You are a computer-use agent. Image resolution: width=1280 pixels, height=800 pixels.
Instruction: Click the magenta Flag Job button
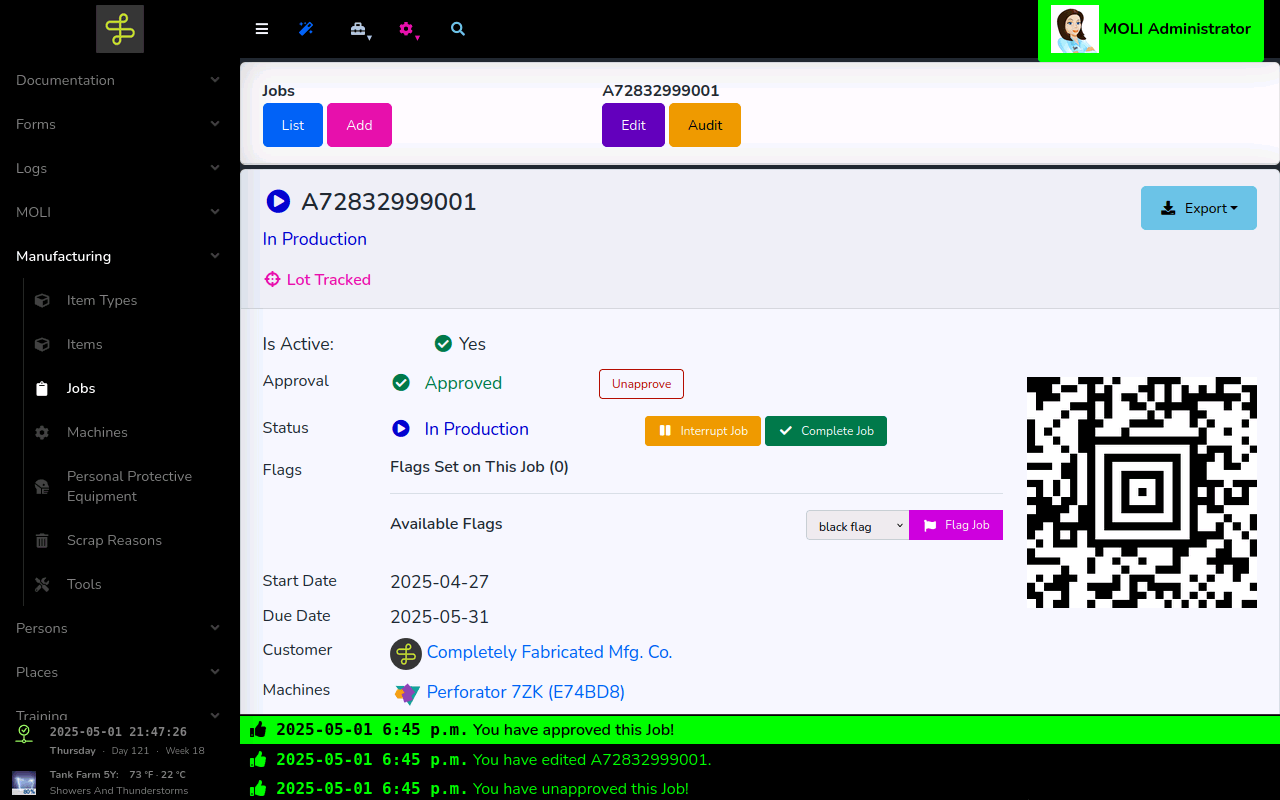[x=955, y=525]
